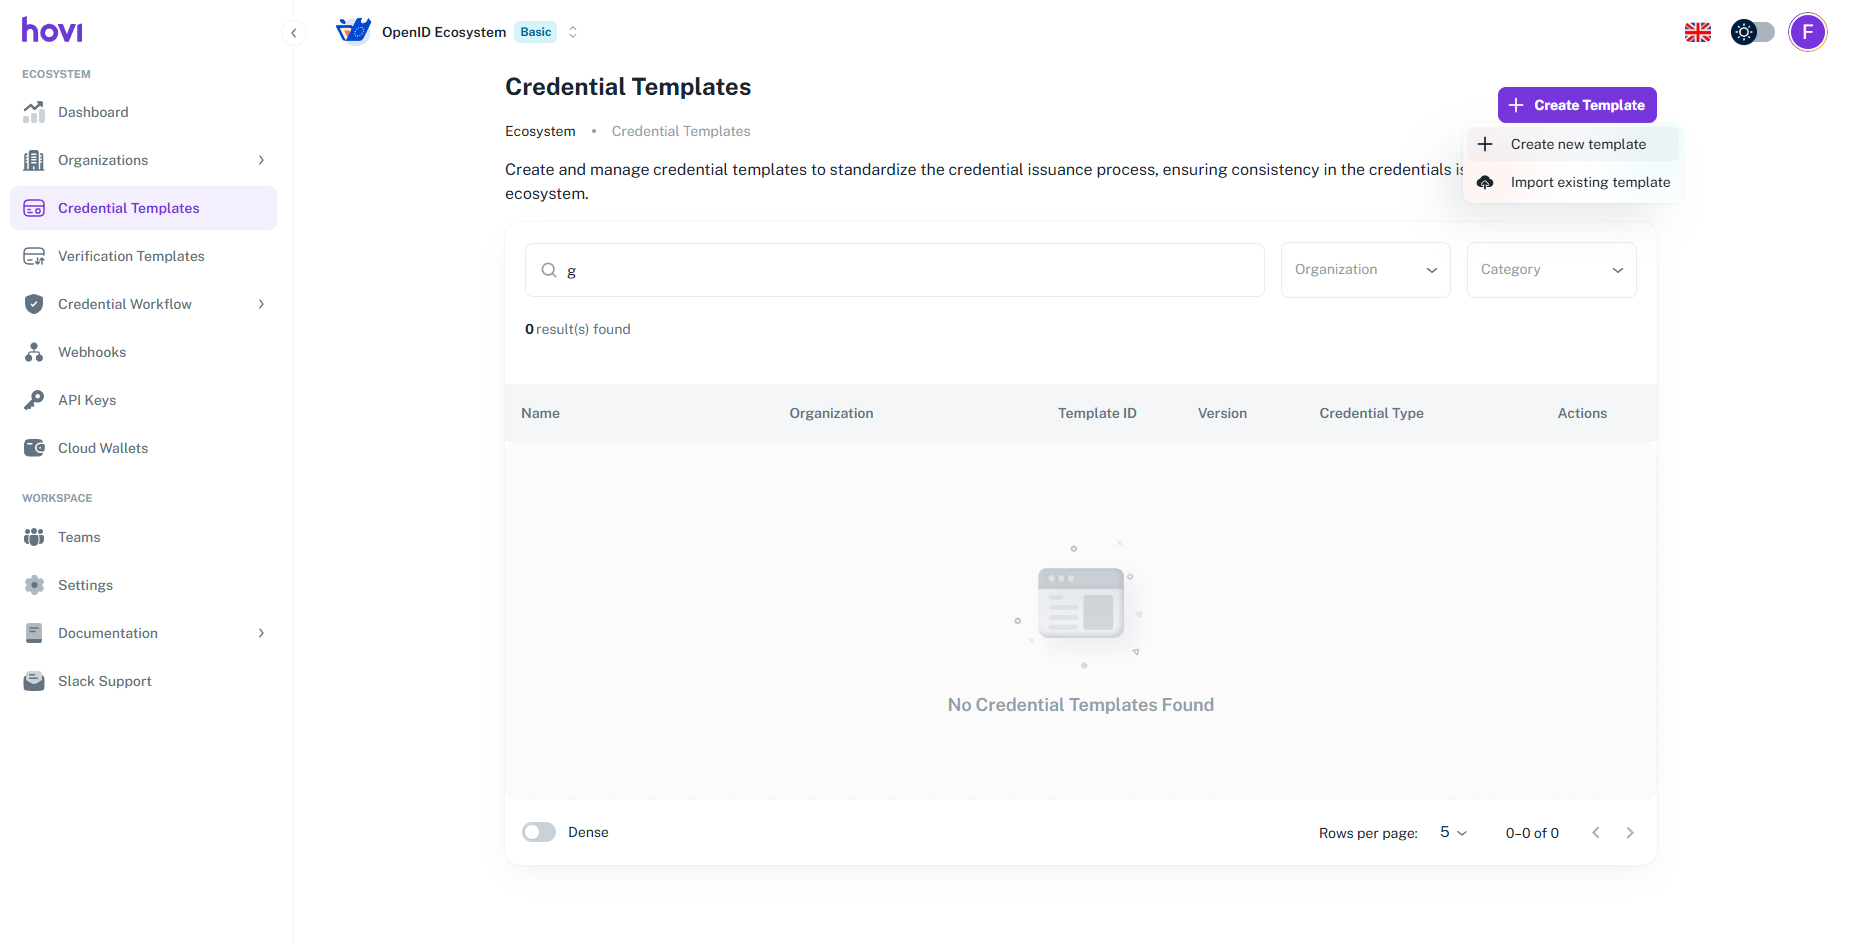Collapse the sidebar with the chevron button

pos(293,33)
